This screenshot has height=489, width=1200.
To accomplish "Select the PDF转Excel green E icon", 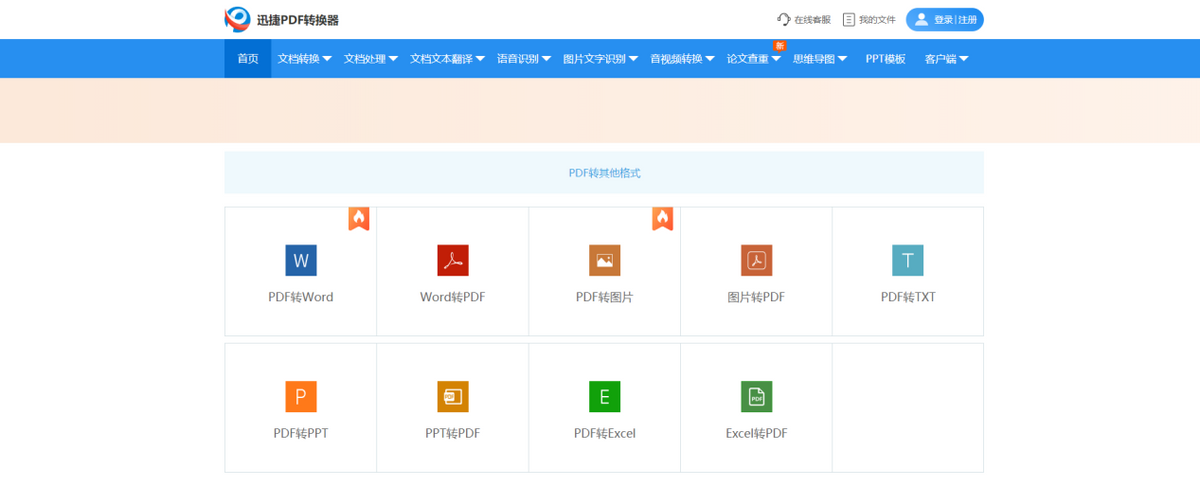I will [x=604, y=396].
